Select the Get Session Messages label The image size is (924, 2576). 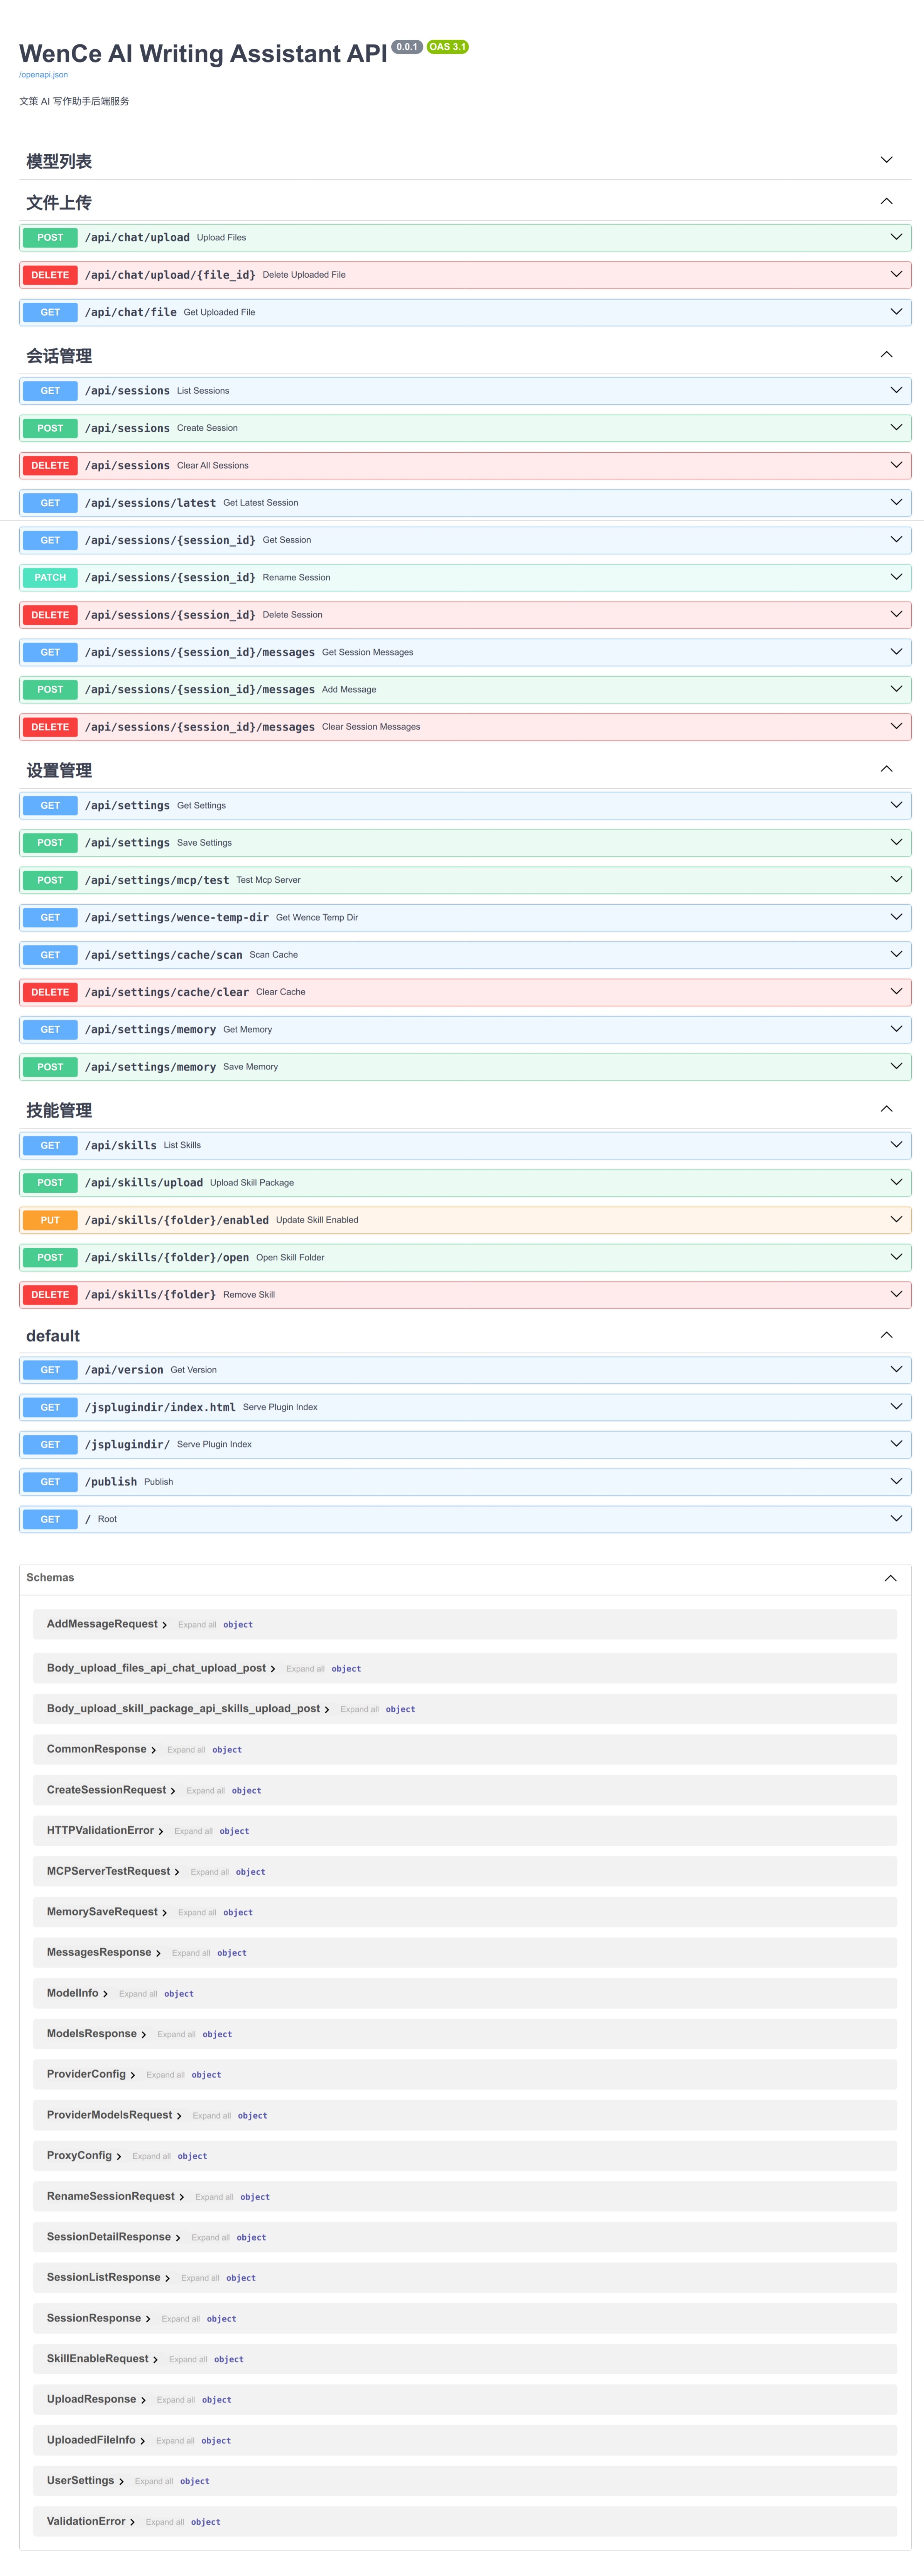368,653
